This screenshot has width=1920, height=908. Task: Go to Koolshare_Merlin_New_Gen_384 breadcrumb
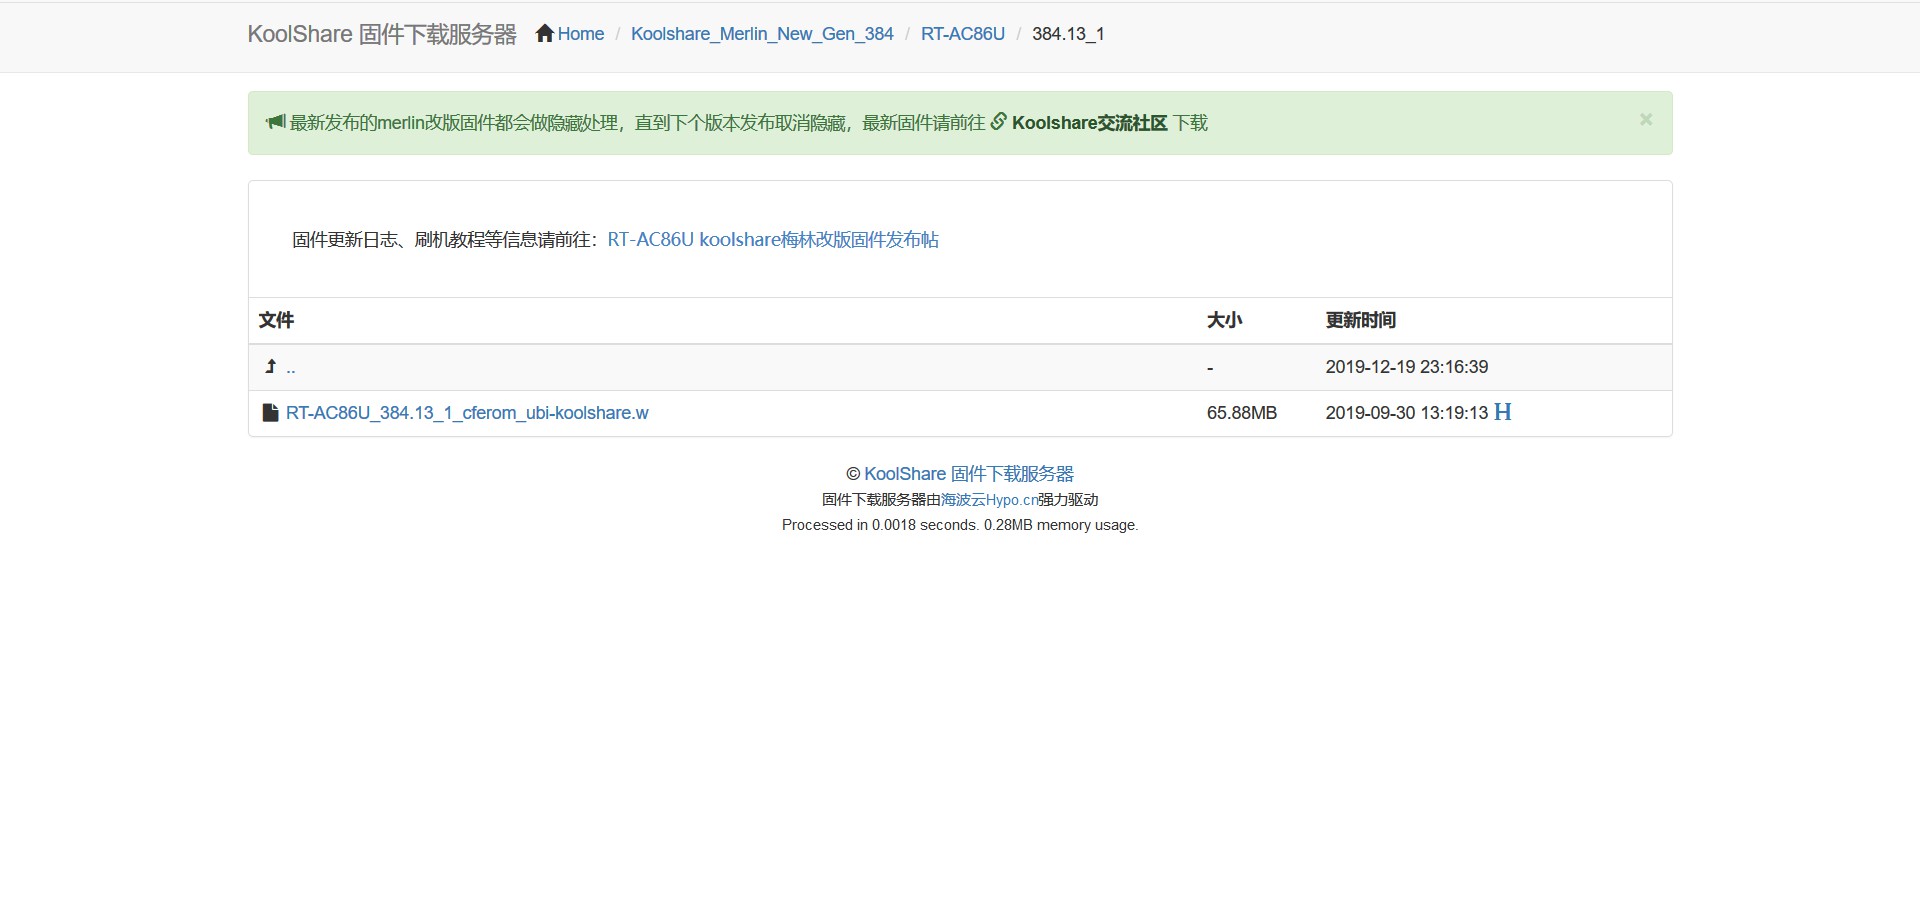click(x=762, y=34)
